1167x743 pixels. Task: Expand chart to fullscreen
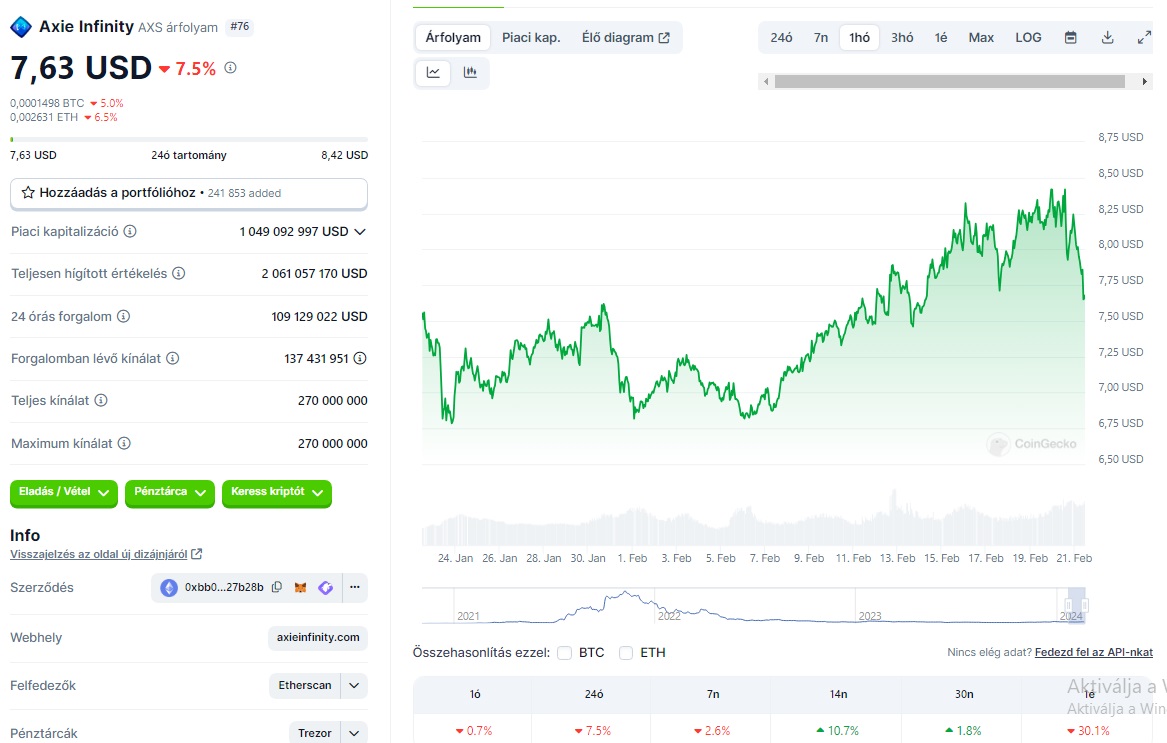pos(1144,37)
